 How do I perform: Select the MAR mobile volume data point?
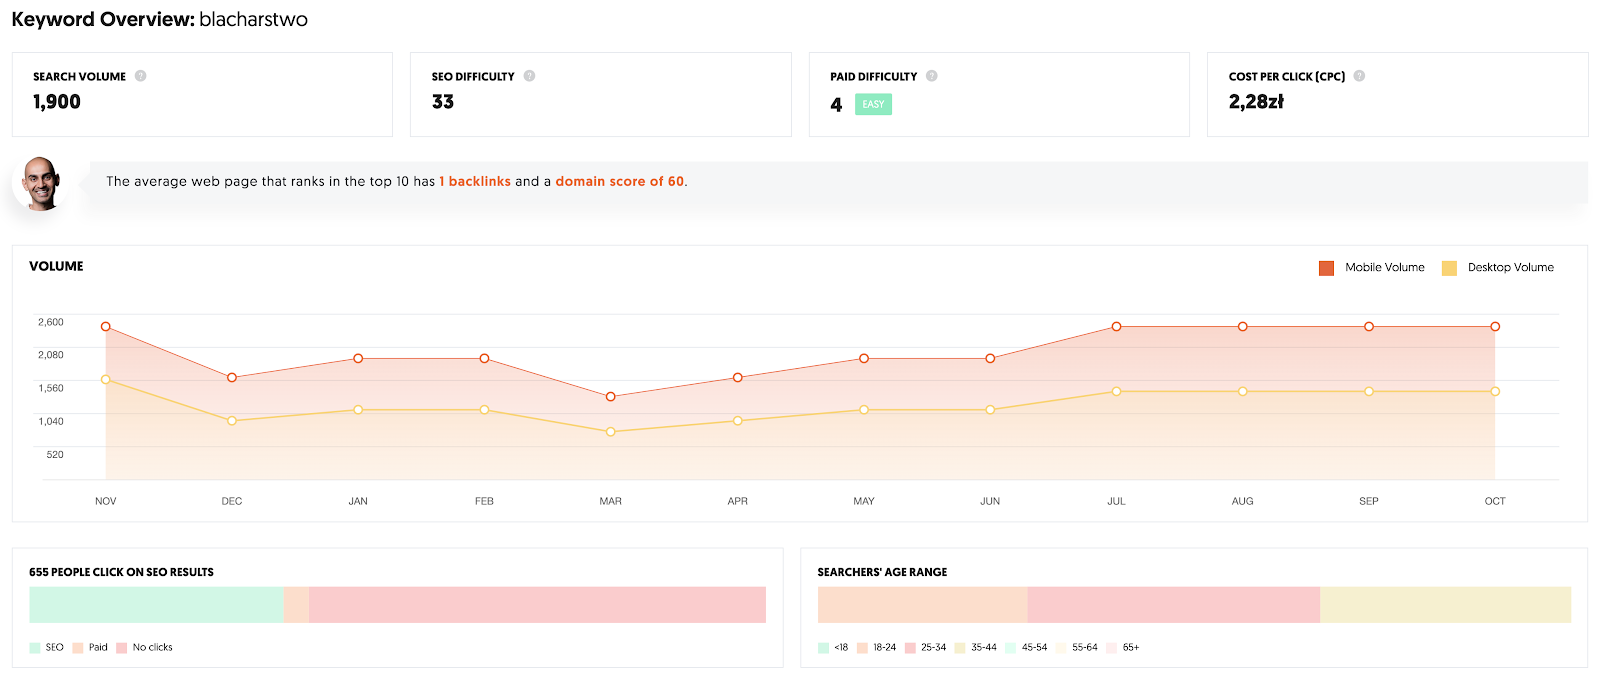611,397
